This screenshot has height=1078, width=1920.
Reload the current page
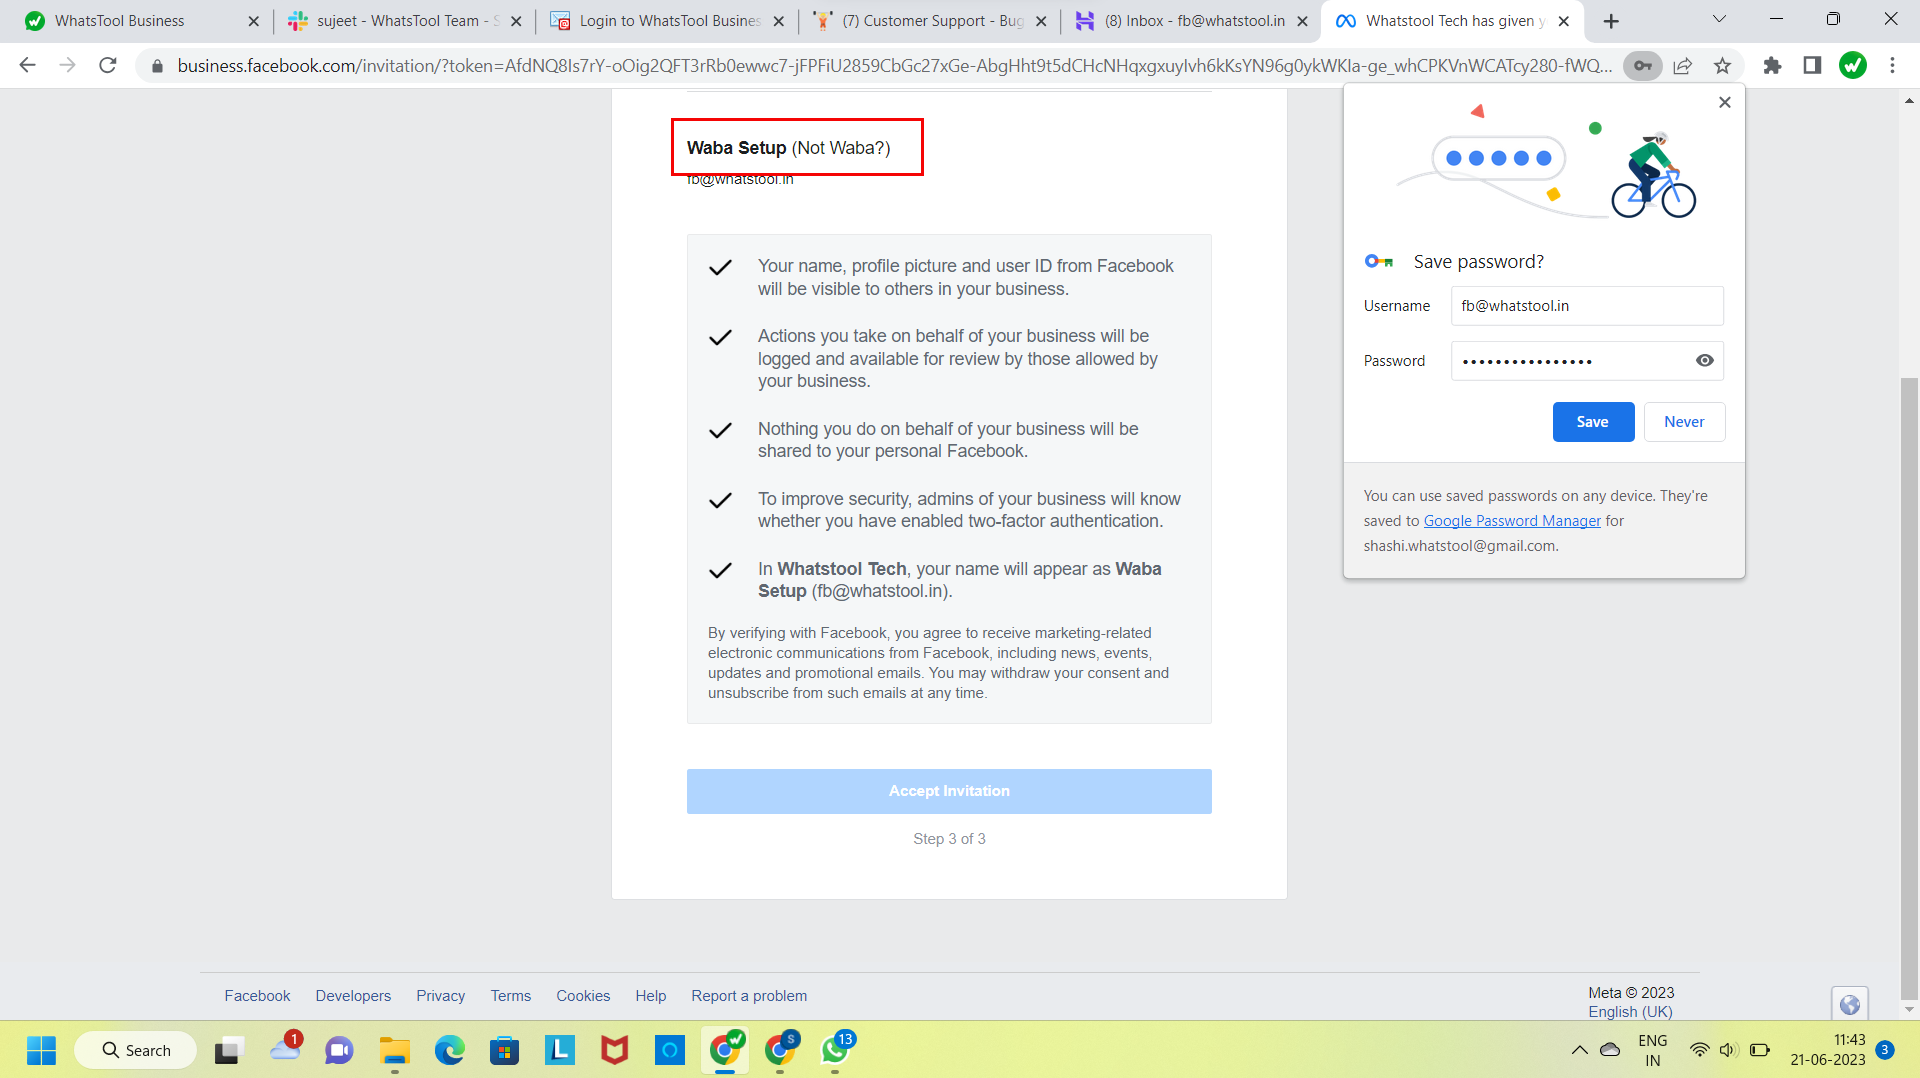pos(108,66)
